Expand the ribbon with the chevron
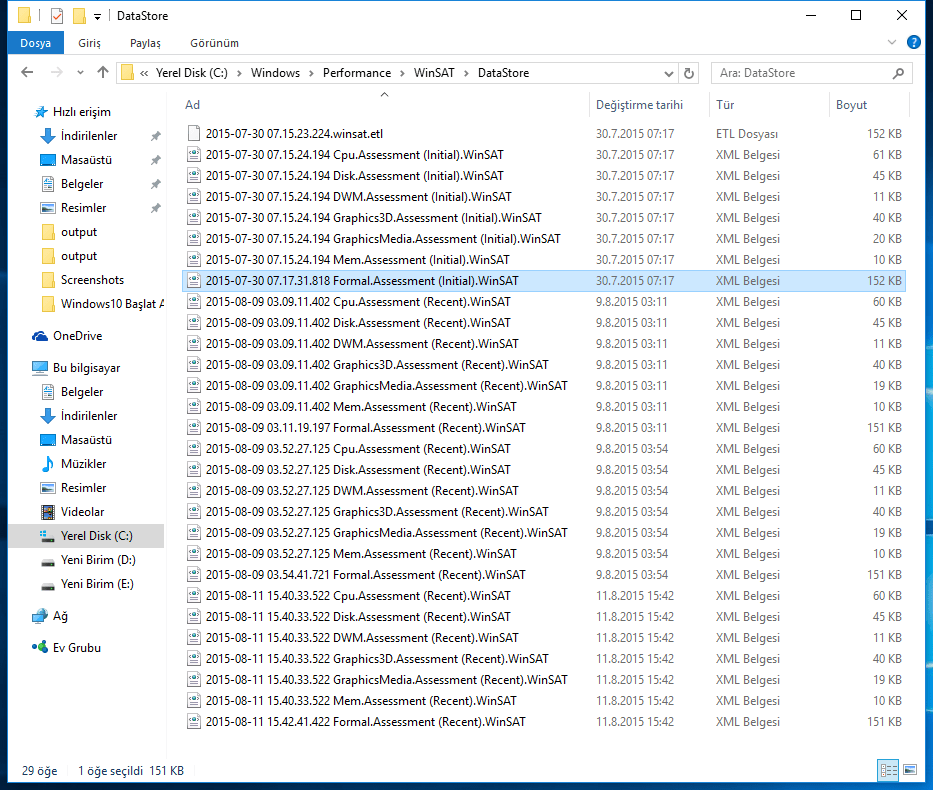The width and height of the screenshot is (933, 790). coord(892,43)
